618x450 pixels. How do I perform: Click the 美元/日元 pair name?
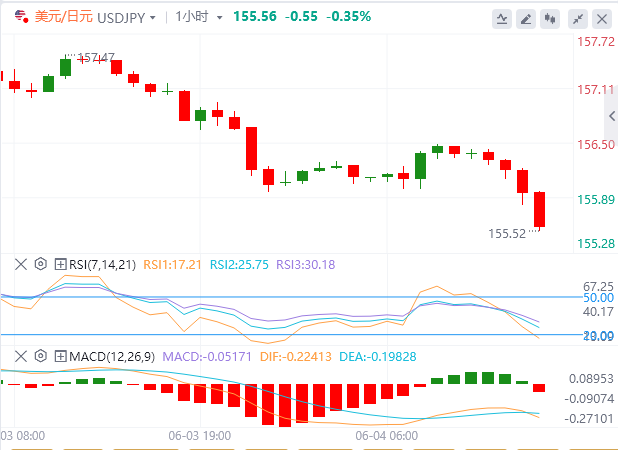tap(63, 17)
